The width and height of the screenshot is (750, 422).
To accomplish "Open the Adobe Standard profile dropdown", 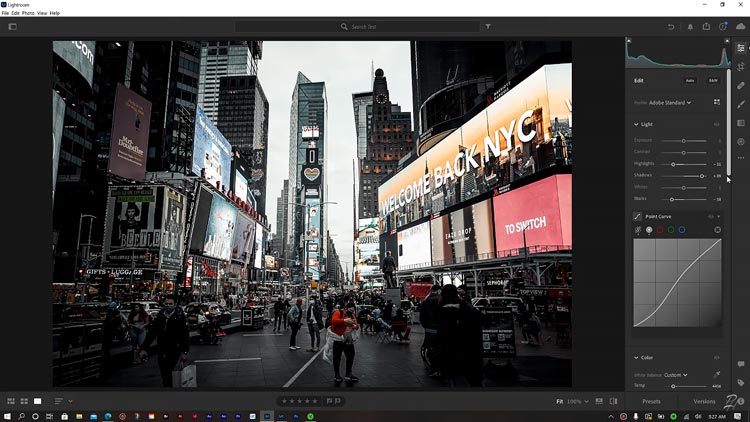I will pos(670,102).
